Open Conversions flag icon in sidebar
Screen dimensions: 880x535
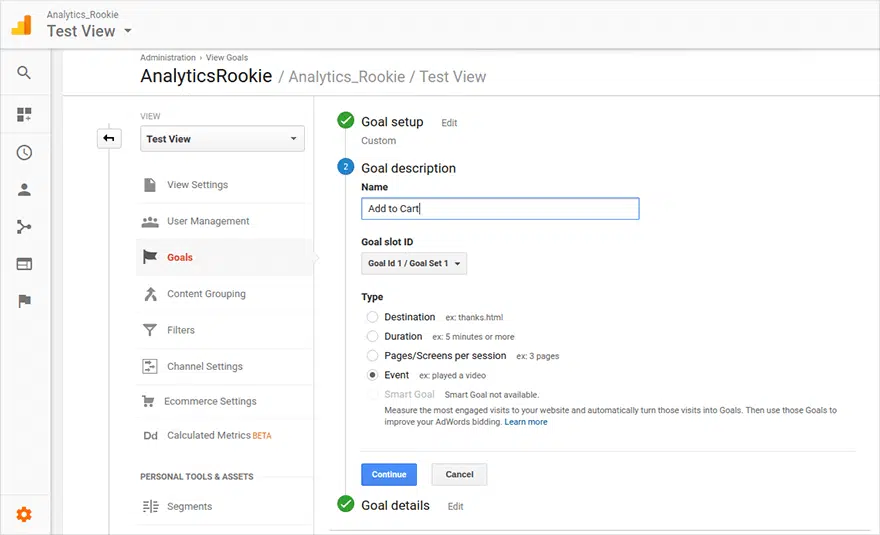pyautogui.click(x=24, y=301)
